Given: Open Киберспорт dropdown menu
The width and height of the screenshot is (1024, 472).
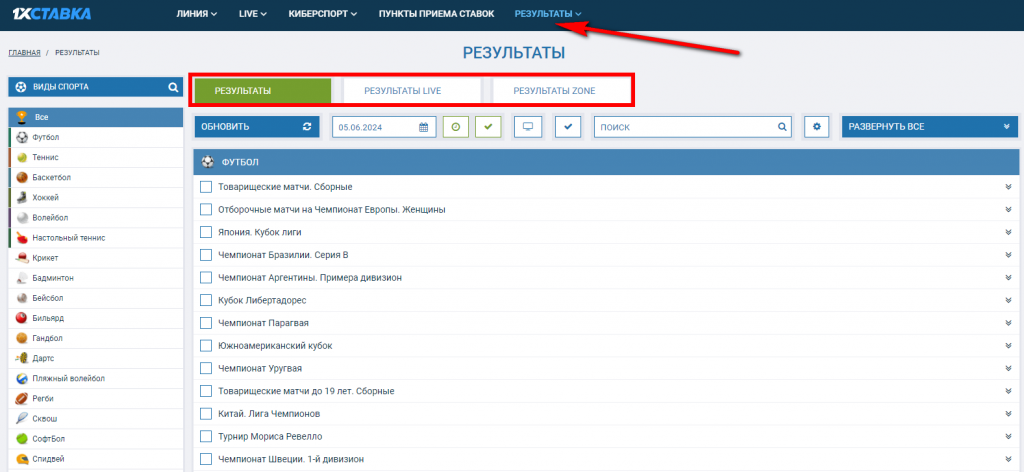Looking at the screenshot, I should point(323,14).
